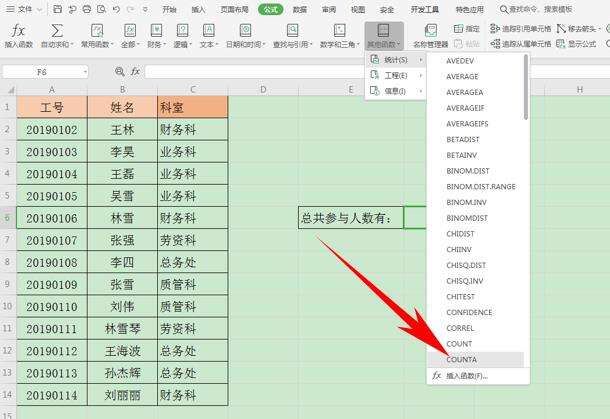Screen dimensions: 610x419
Task: Open the 名称管理器 name manager
Action: tap(430, 30)
